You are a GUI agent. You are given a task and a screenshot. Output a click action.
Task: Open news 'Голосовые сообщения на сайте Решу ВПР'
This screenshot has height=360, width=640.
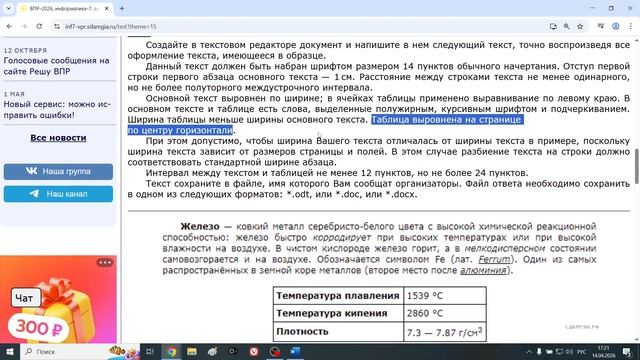(57, 66)
